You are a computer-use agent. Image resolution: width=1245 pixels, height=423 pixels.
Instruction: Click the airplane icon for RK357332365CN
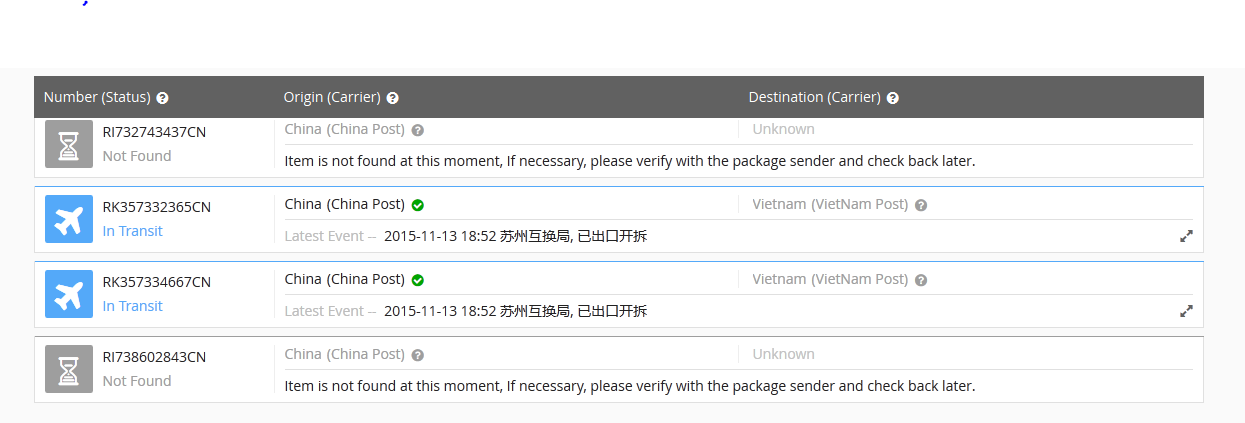pyautogui.click(x=69, y=219)
